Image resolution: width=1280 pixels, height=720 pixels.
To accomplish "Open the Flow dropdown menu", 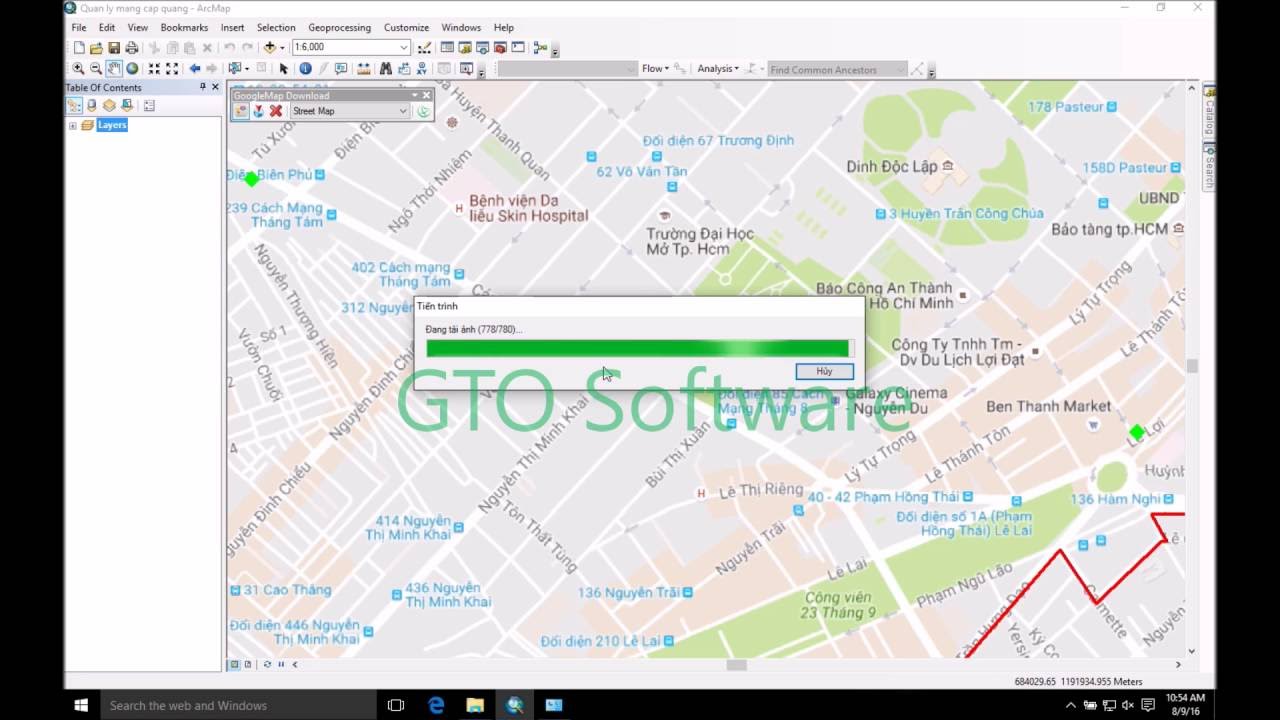I will pos(655,68).
